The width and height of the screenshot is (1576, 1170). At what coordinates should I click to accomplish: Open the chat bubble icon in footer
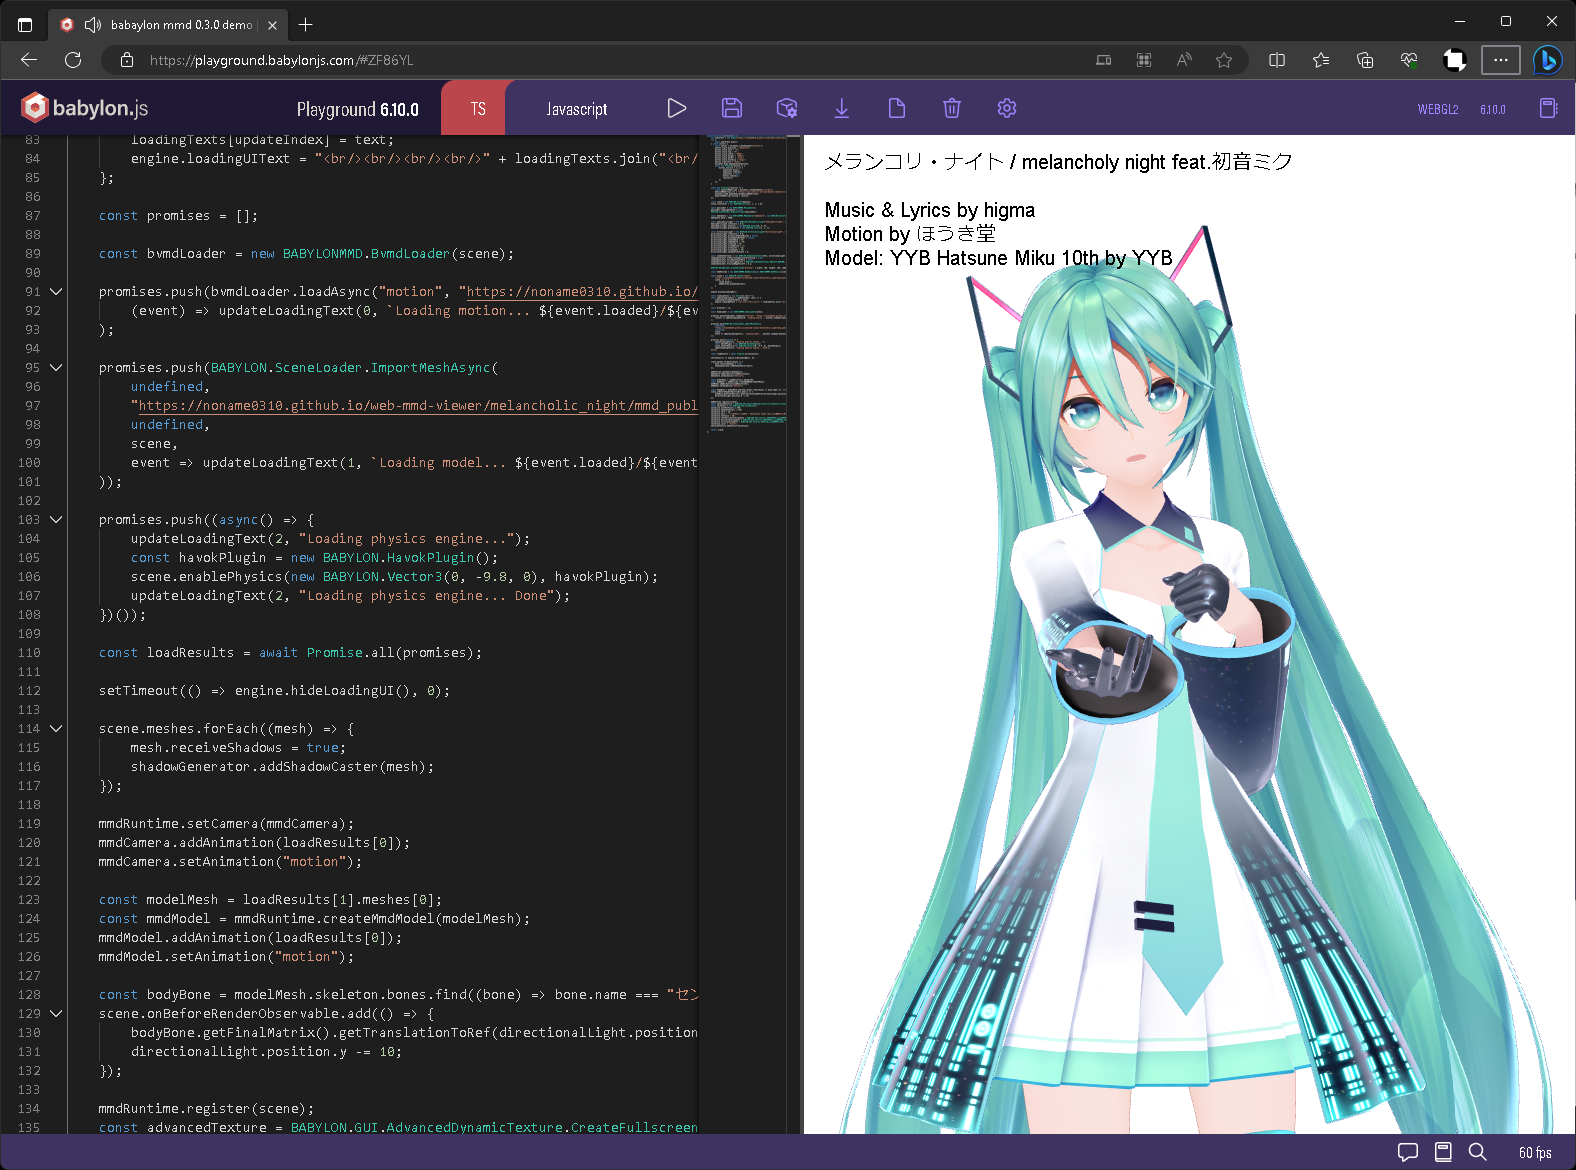tap(1408, 1152)
